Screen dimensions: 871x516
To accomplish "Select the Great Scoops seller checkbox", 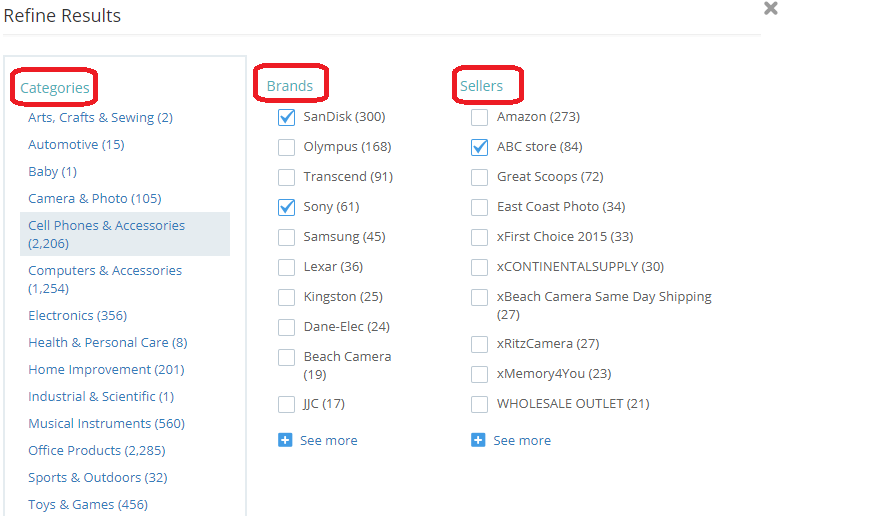I will [x=479, y=177].
